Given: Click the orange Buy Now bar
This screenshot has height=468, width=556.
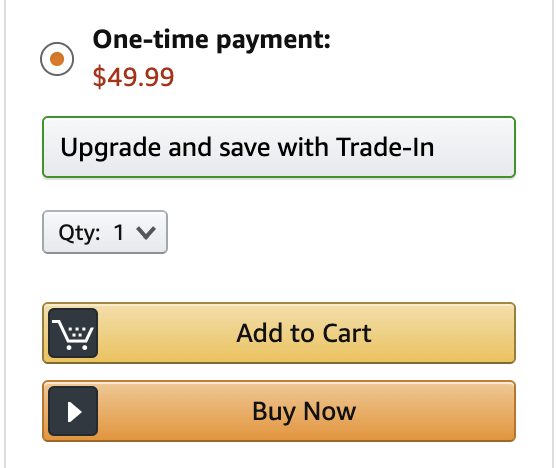Looking at the screenshot, I should 279,411.
